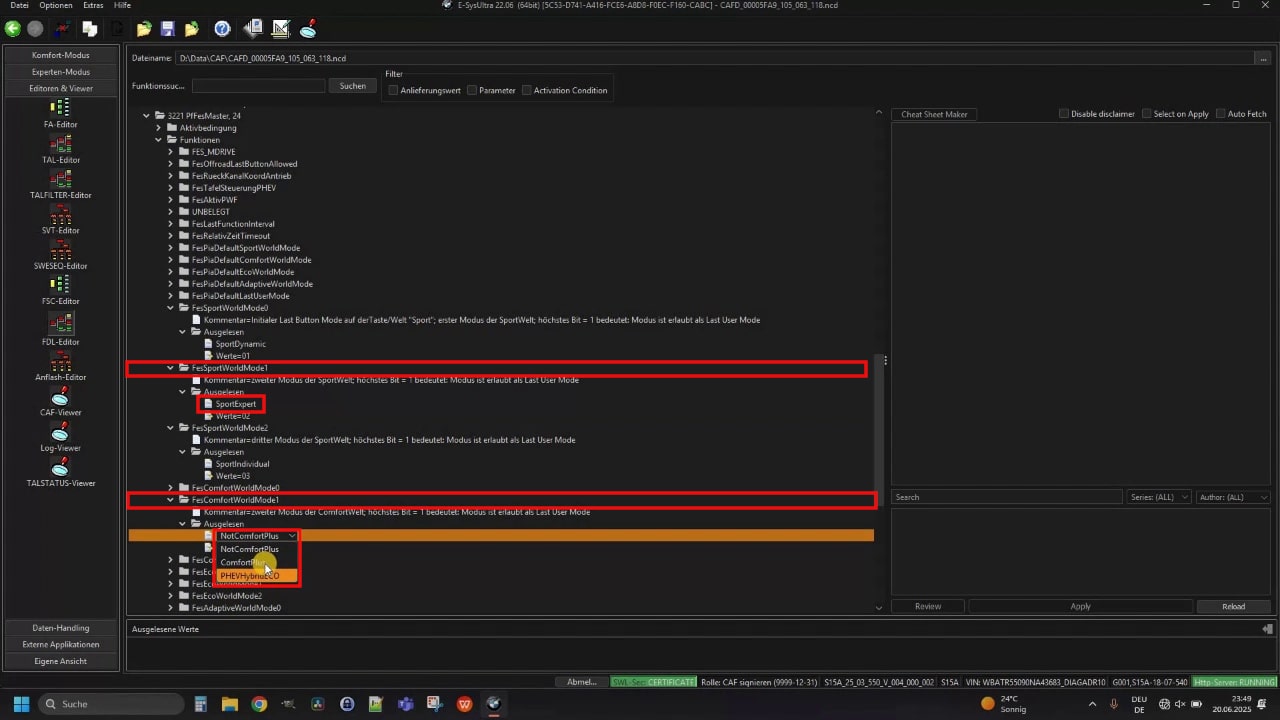Viewport: 1280px width, 720px height.
Task: Toggle the Activation Condition filter checkbox
Action: pyautogui.click(x=527, y=91)
